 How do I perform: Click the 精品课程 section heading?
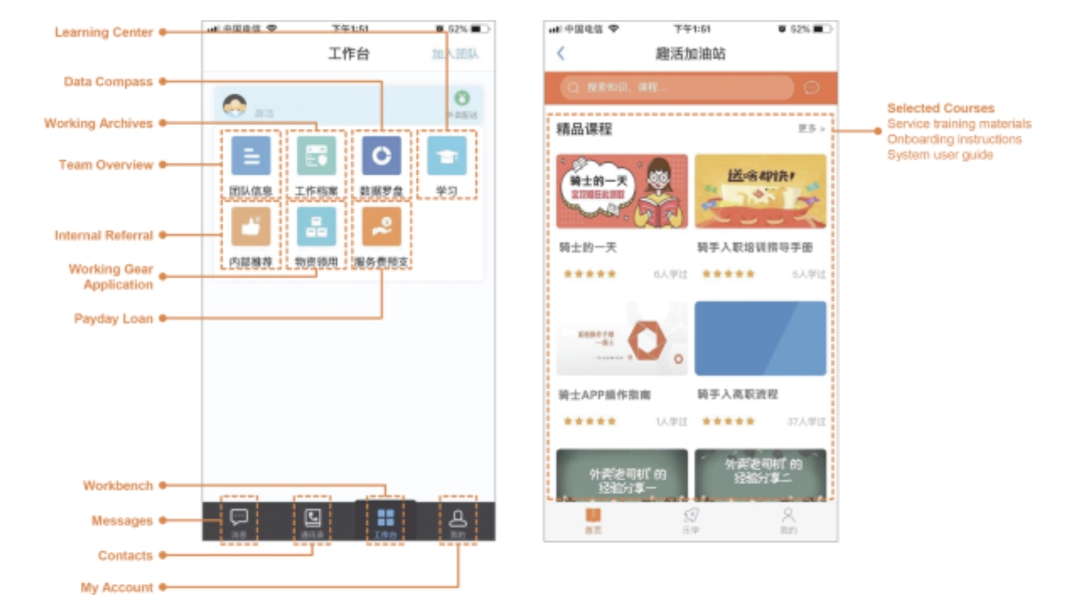click(x=584, y=129)
